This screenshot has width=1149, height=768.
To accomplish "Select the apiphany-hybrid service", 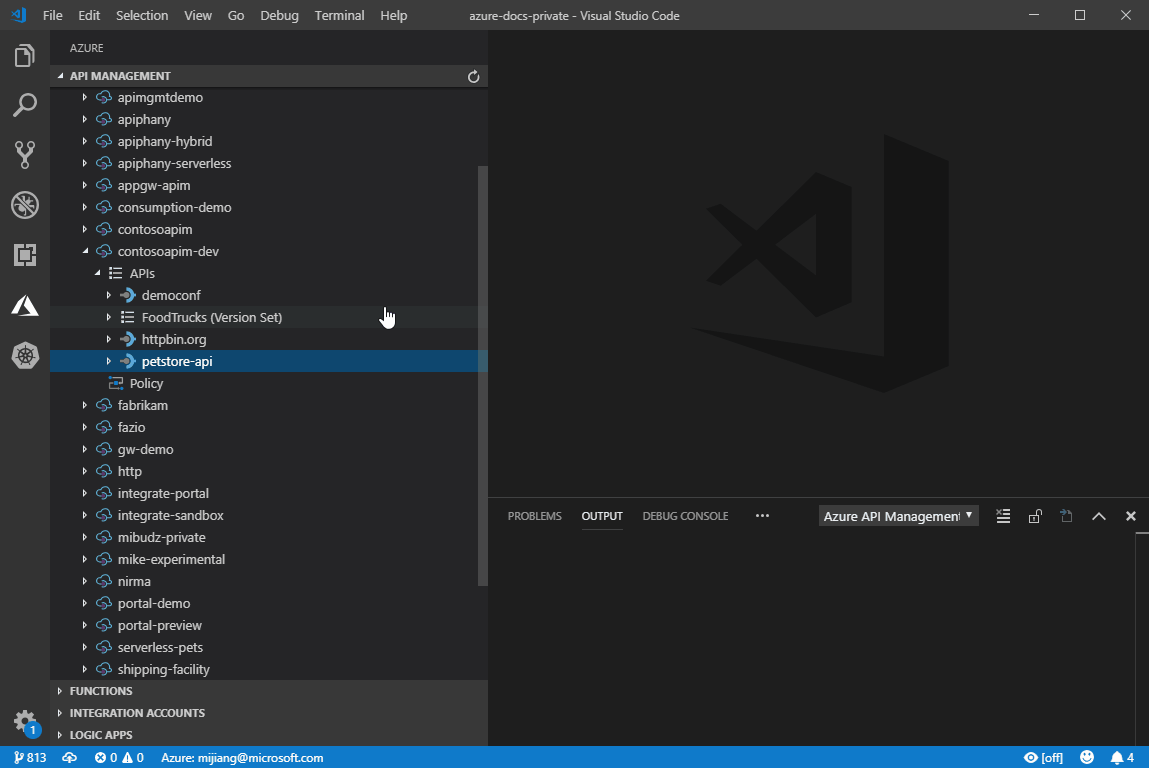I will click(268, 141).
